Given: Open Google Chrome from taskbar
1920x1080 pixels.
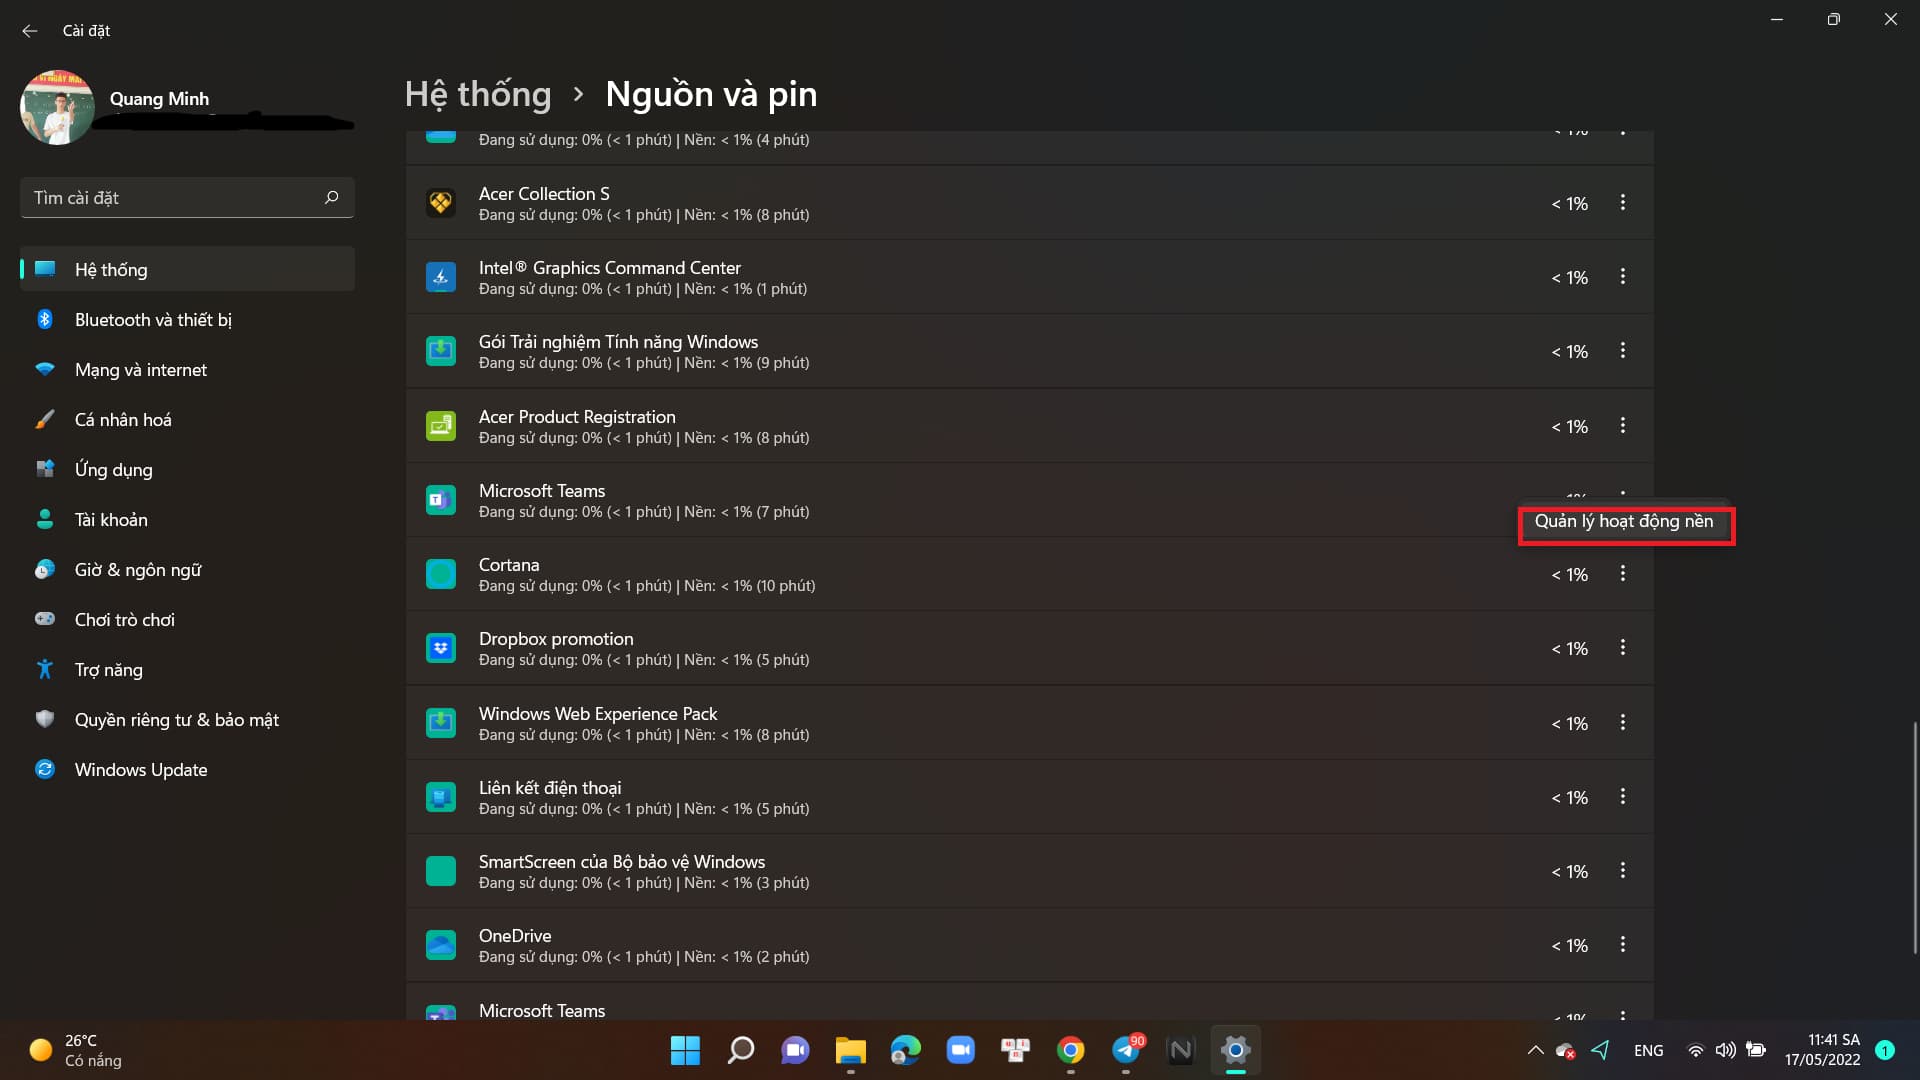Looking at the screenshot, I should click(1070, 1050).
